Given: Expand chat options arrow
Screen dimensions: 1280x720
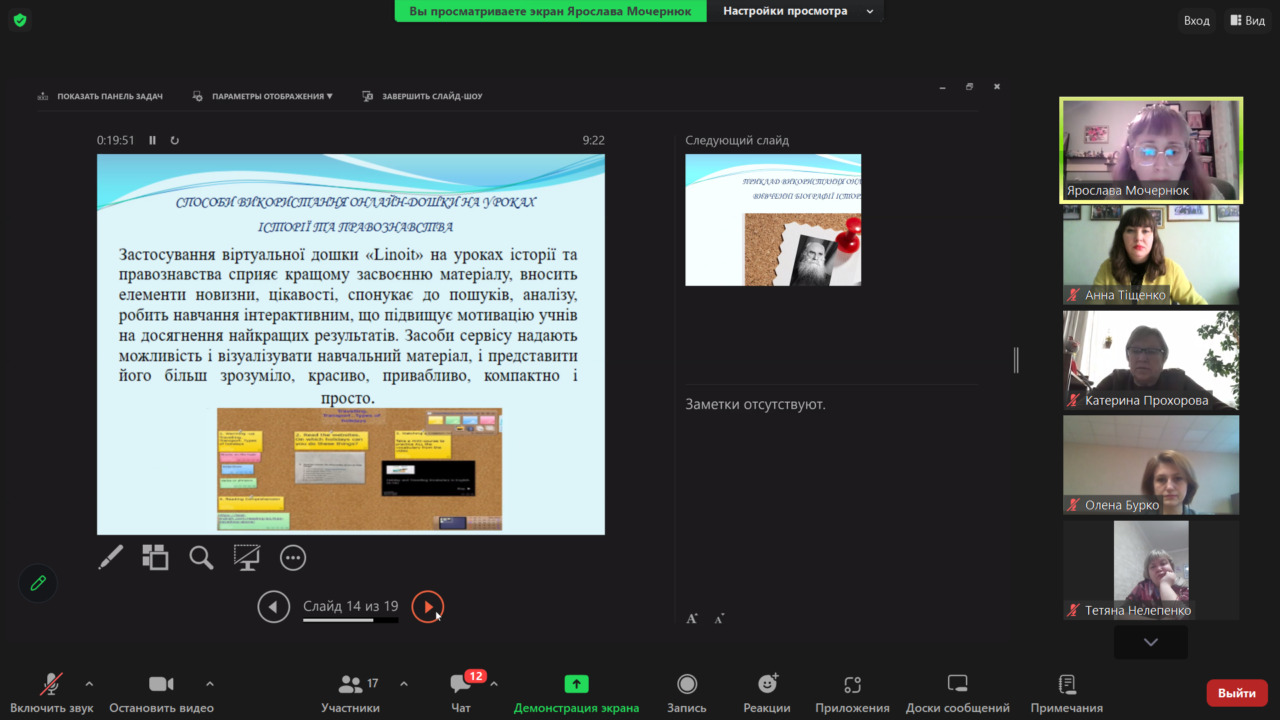Looking at the screenshot, I should tap(494, 684).
